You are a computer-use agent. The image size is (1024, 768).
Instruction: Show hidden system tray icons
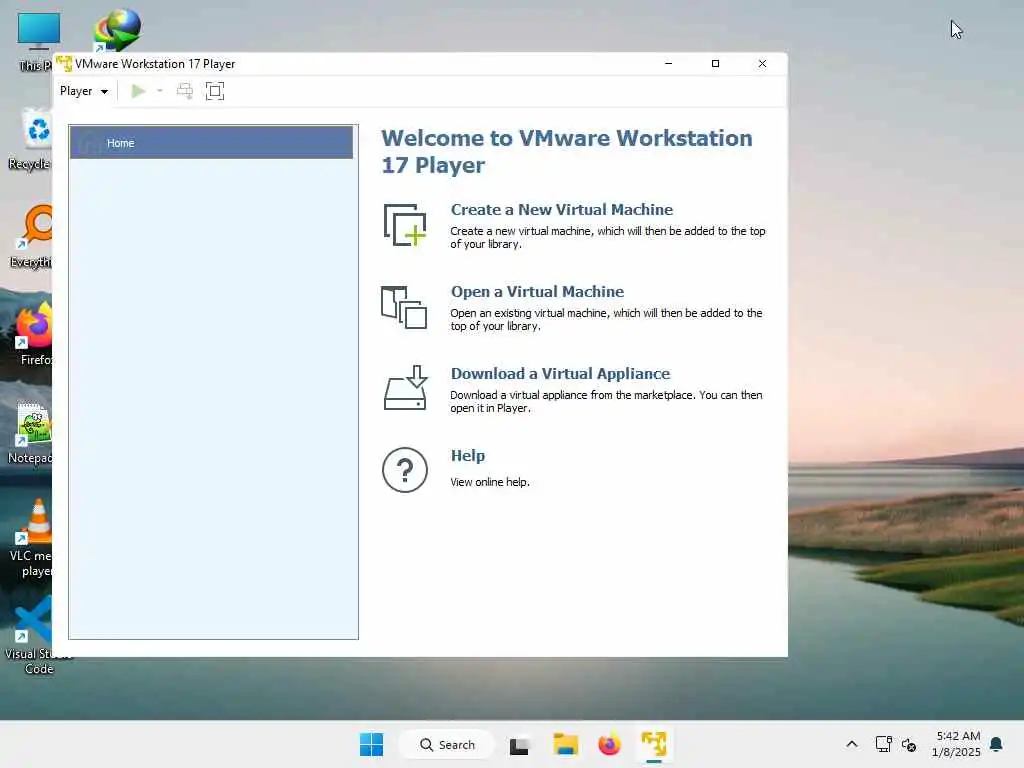[852, 744]
